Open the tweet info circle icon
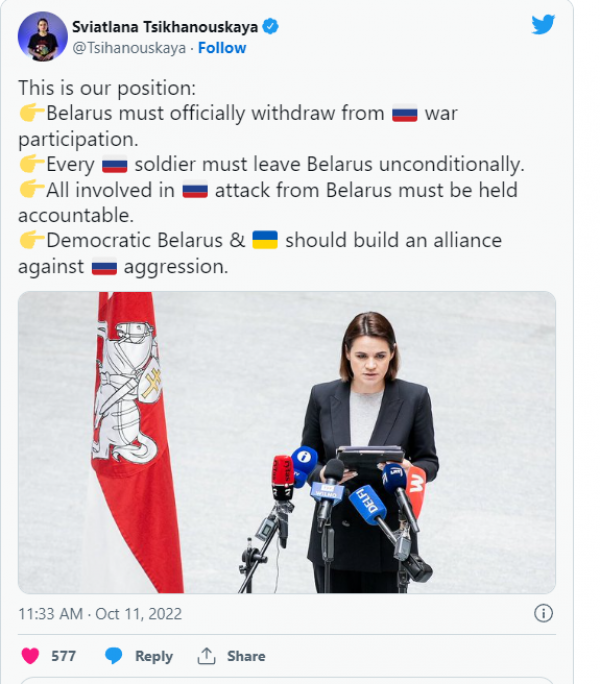600x684 pixels. (x=543, y=613)
